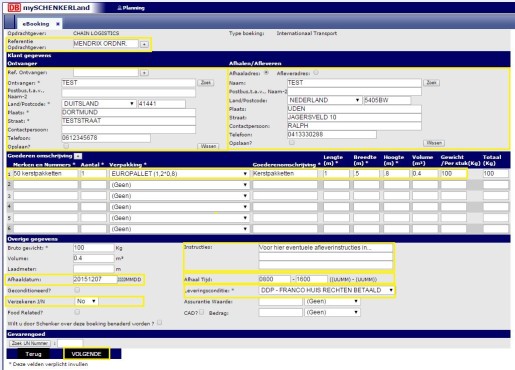Enable the Food Related checkbox
Viewport: 515px width, 370px height.
77,312
